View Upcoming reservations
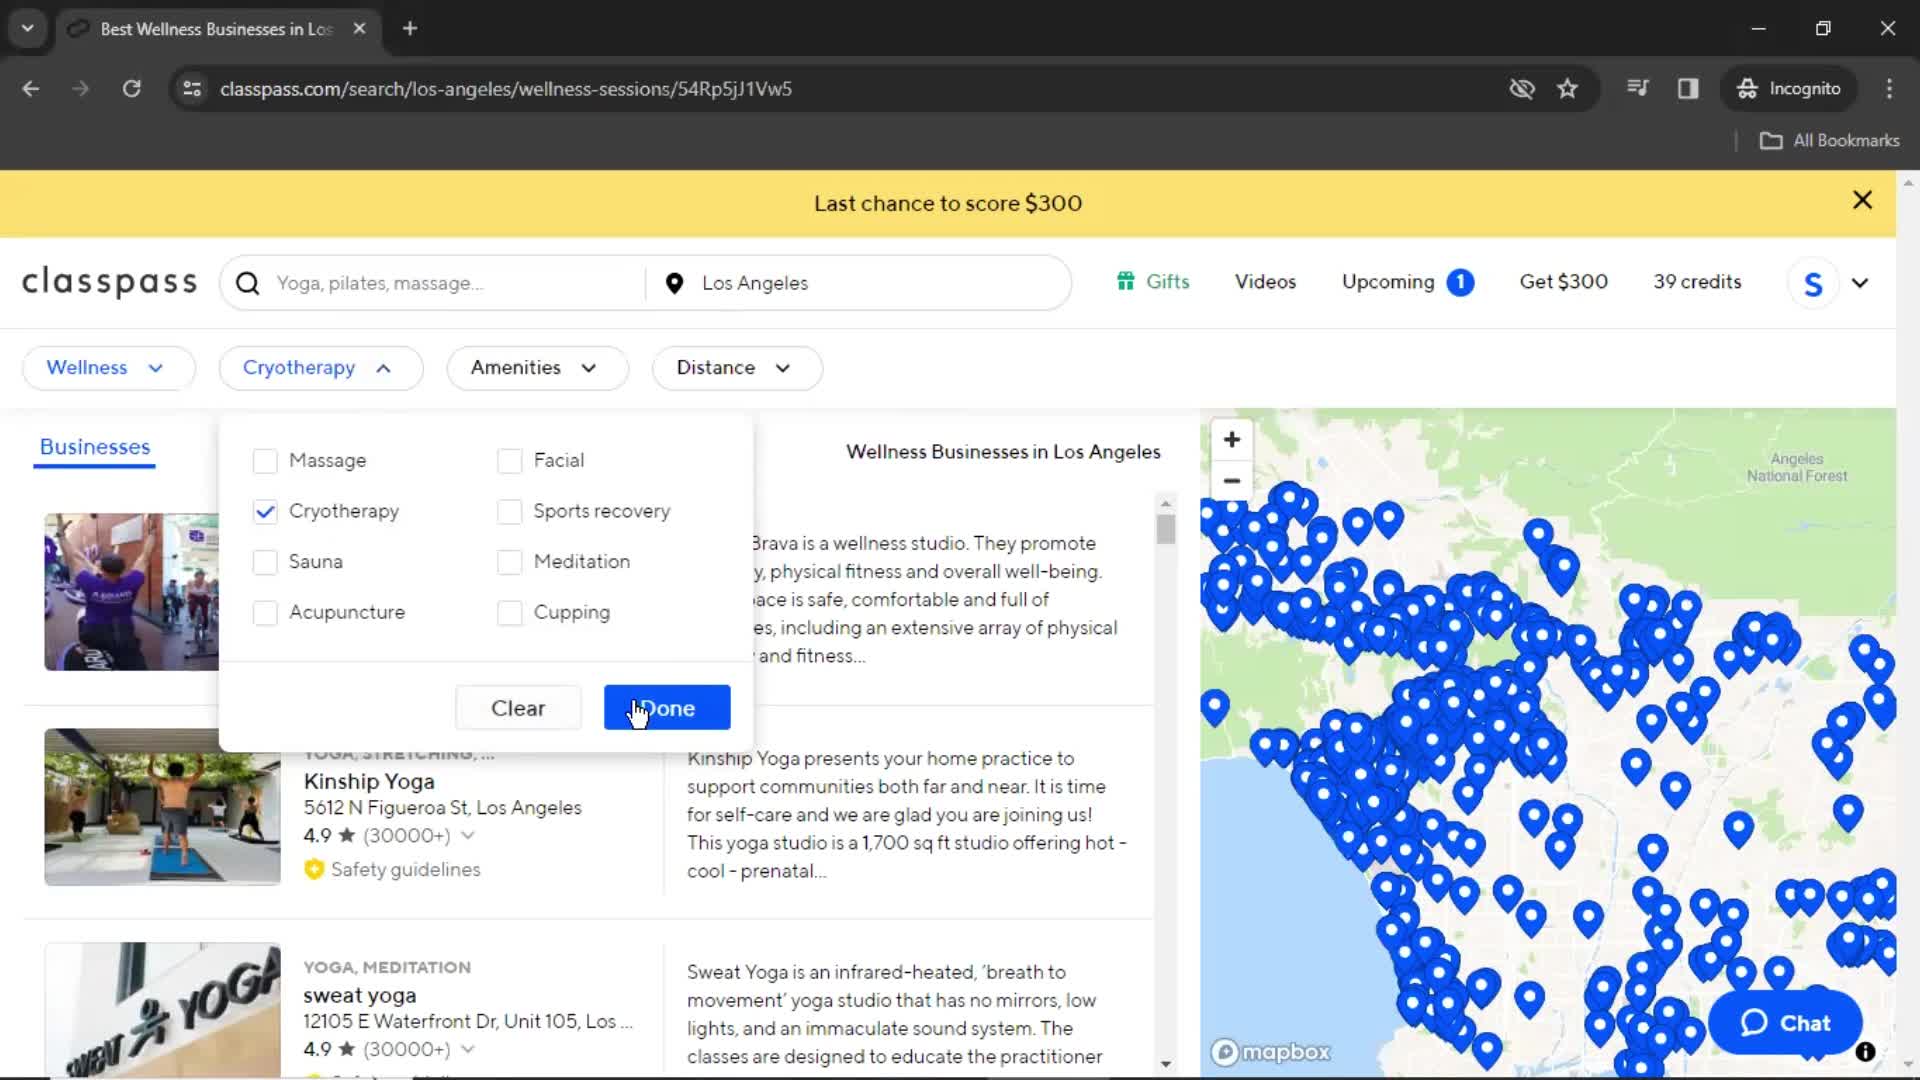Viewport: 1920px width, 1080px height. [1407, 282]
